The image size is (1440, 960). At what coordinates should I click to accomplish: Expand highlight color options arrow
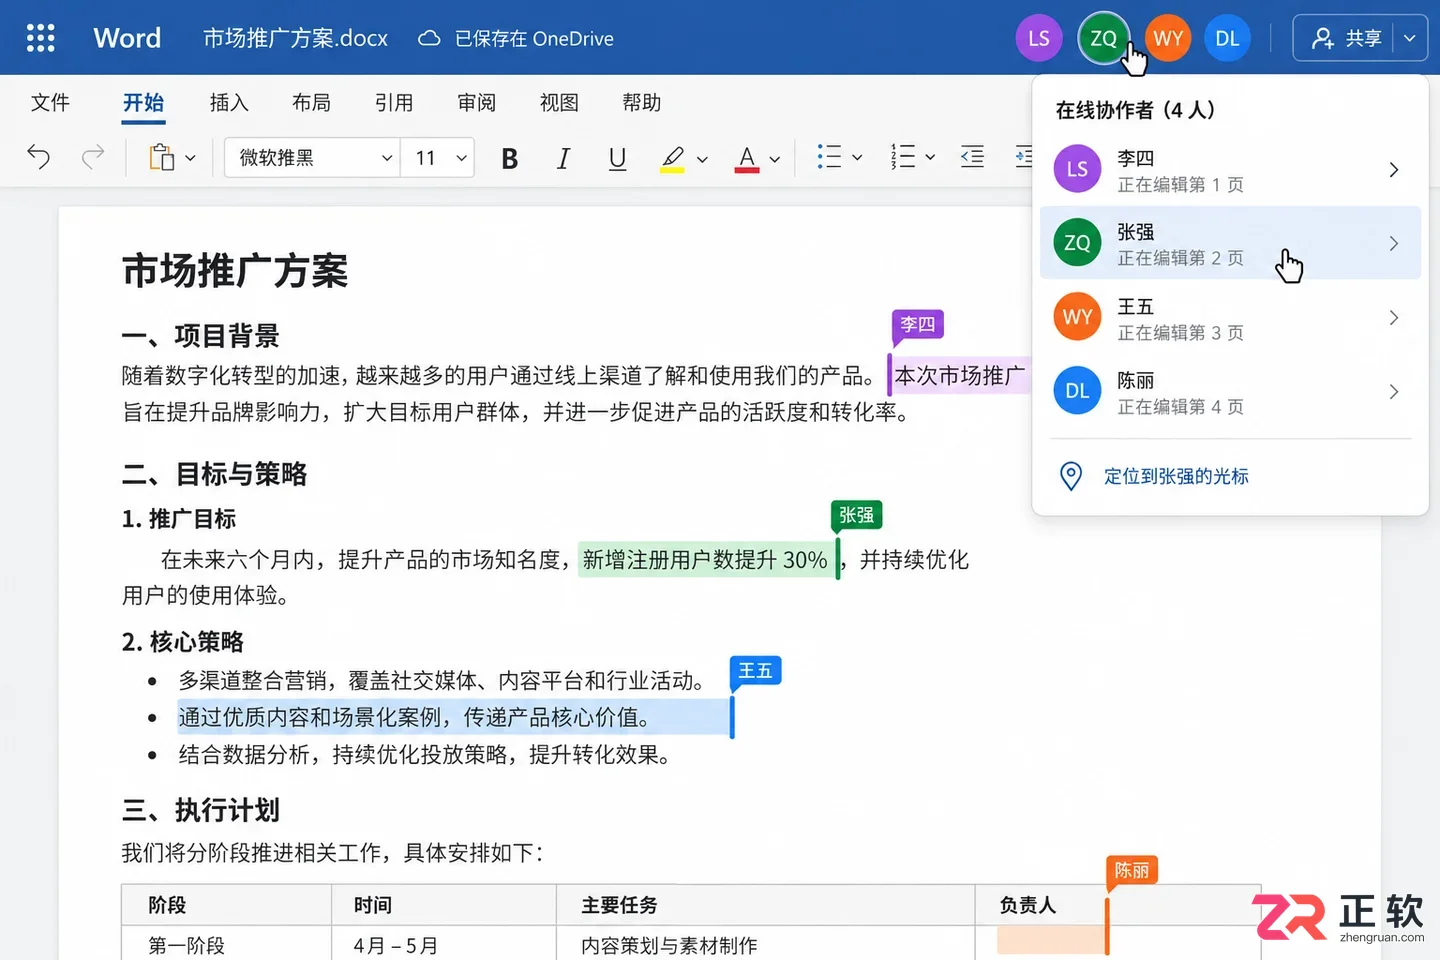pos(702,159)
